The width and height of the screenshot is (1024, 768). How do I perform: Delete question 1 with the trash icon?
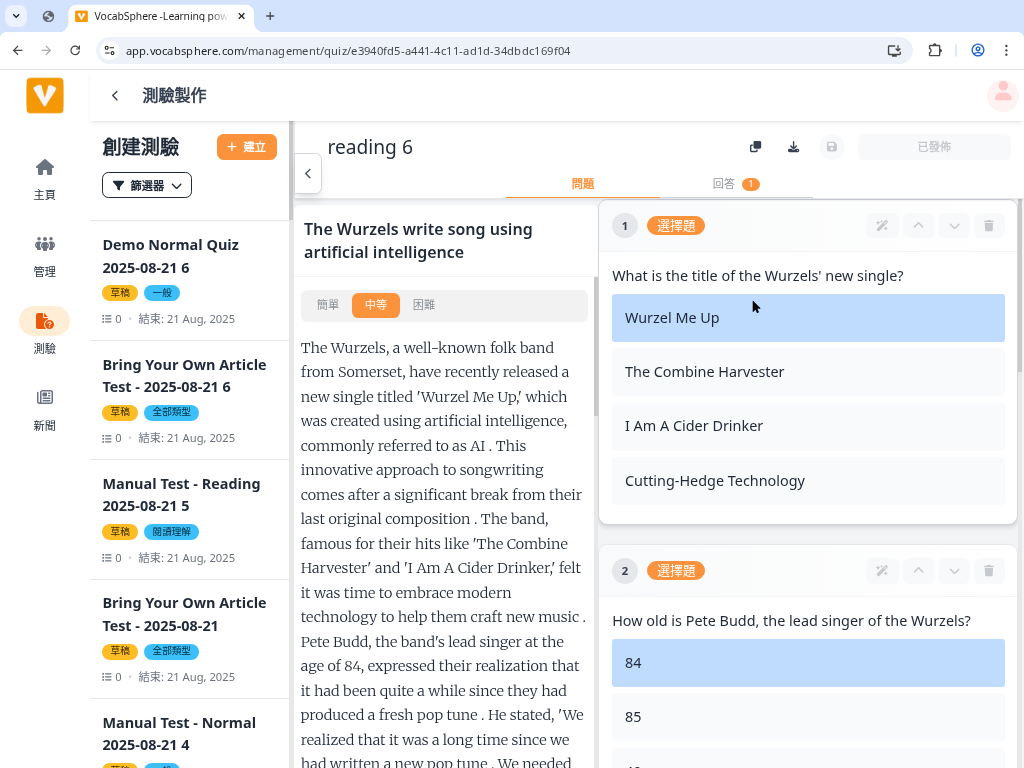[x=989, y=225]
